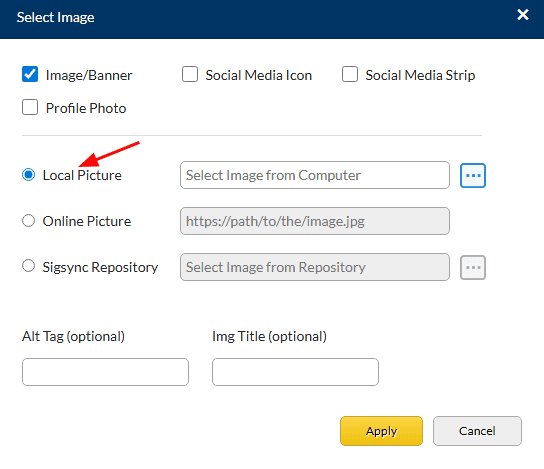The image size is (544, 469).
Task: Switch to the Sigsync Repository radio option
Action: pos(28,266)
